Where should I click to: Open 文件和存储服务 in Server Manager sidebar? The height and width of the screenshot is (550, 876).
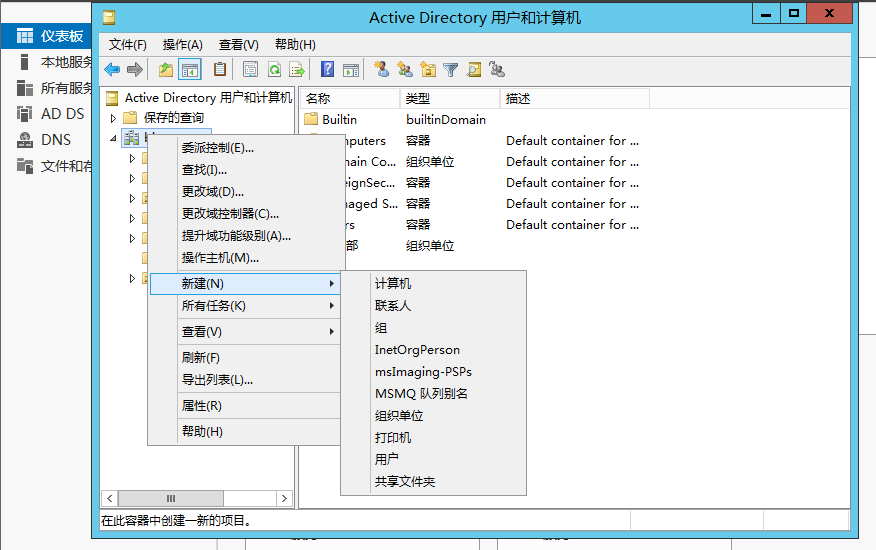[54, 166]
